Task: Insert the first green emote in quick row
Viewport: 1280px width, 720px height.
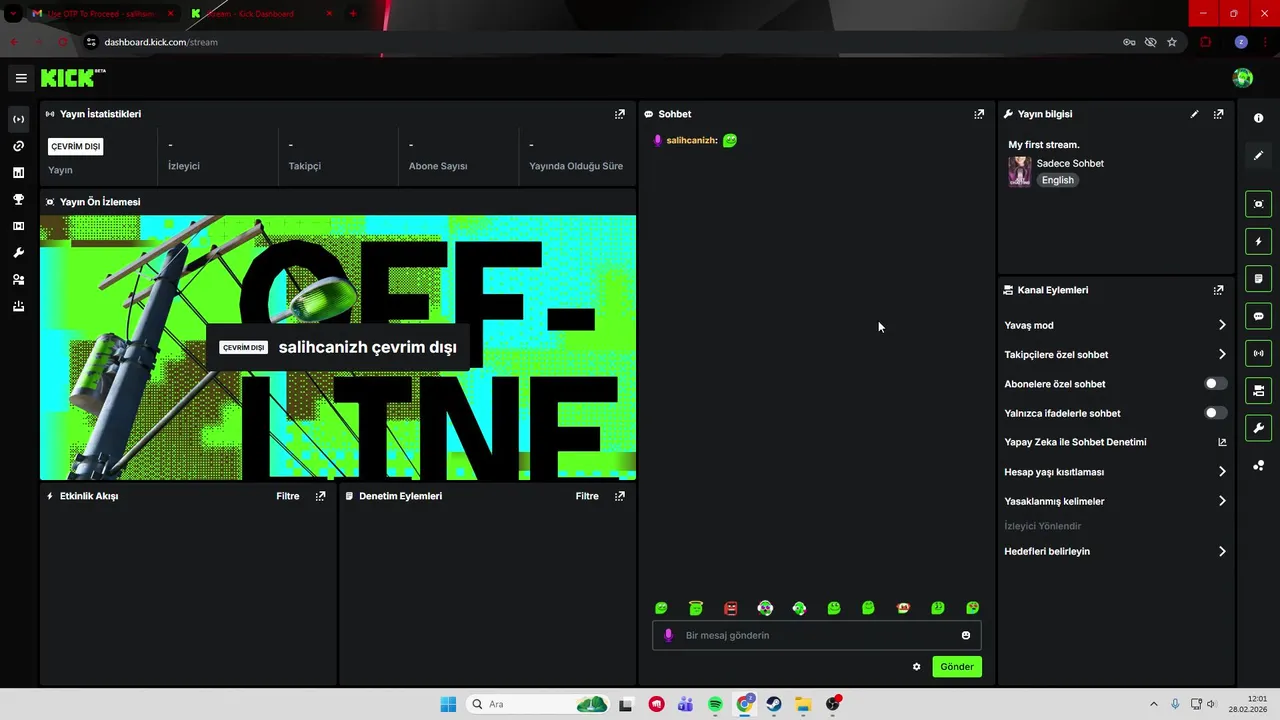Action: [661, 608]
